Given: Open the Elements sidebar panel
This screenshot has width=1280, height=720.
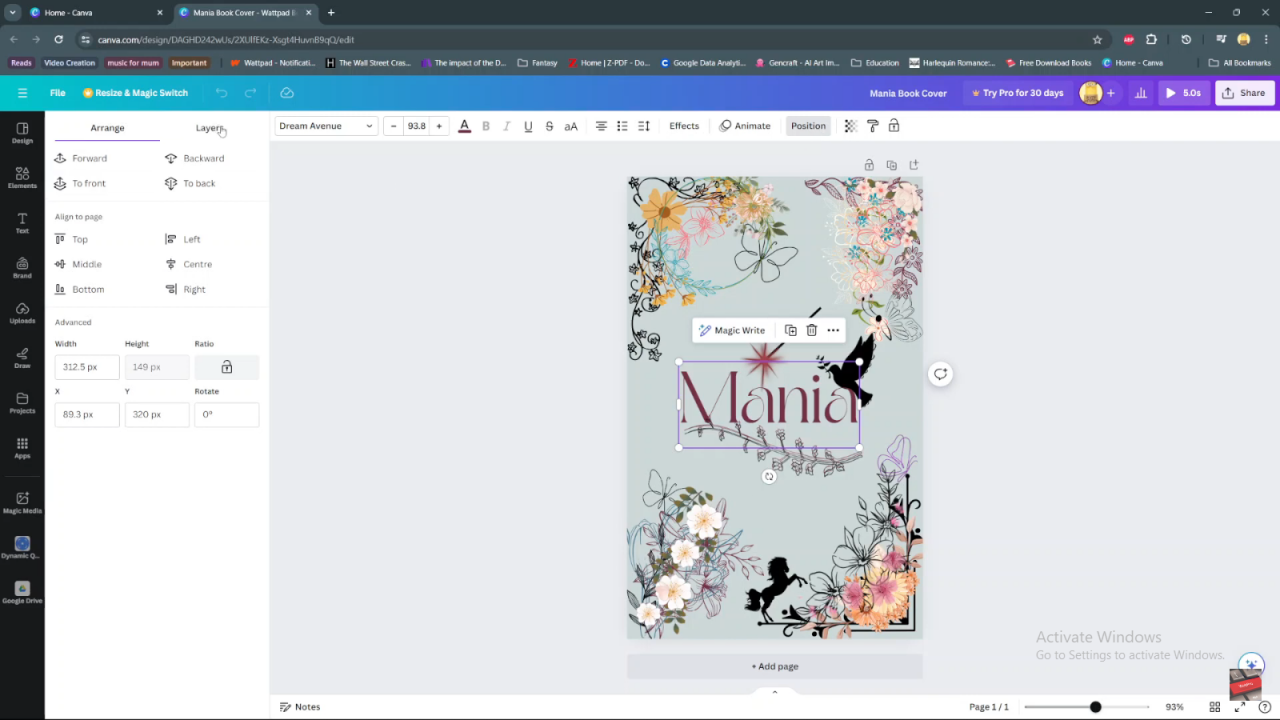Looking at the screenshot, I should (22, 178).
